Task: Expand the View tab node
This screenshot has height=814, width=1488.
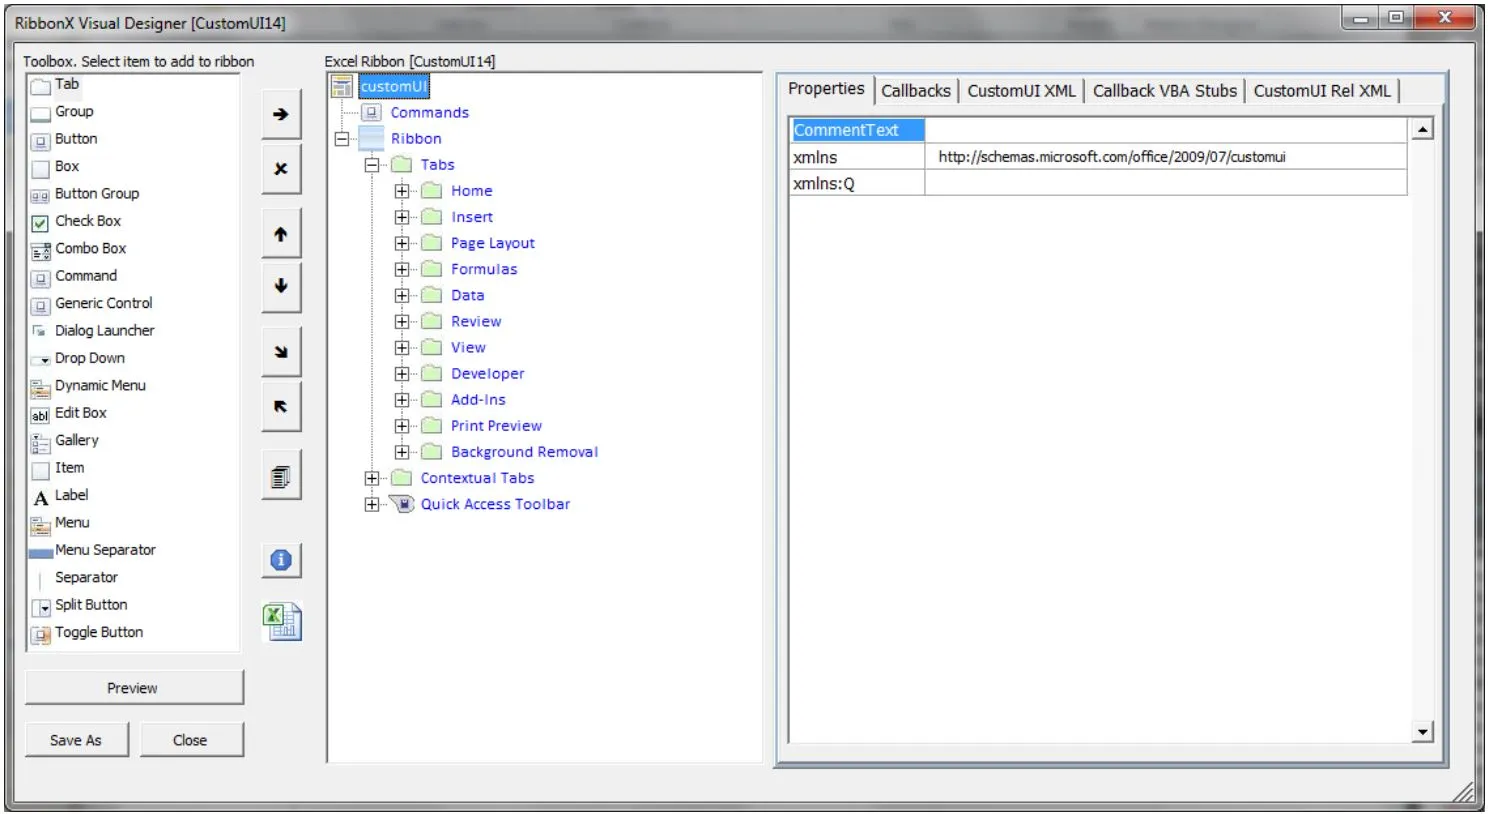Action: coord(402,347)
